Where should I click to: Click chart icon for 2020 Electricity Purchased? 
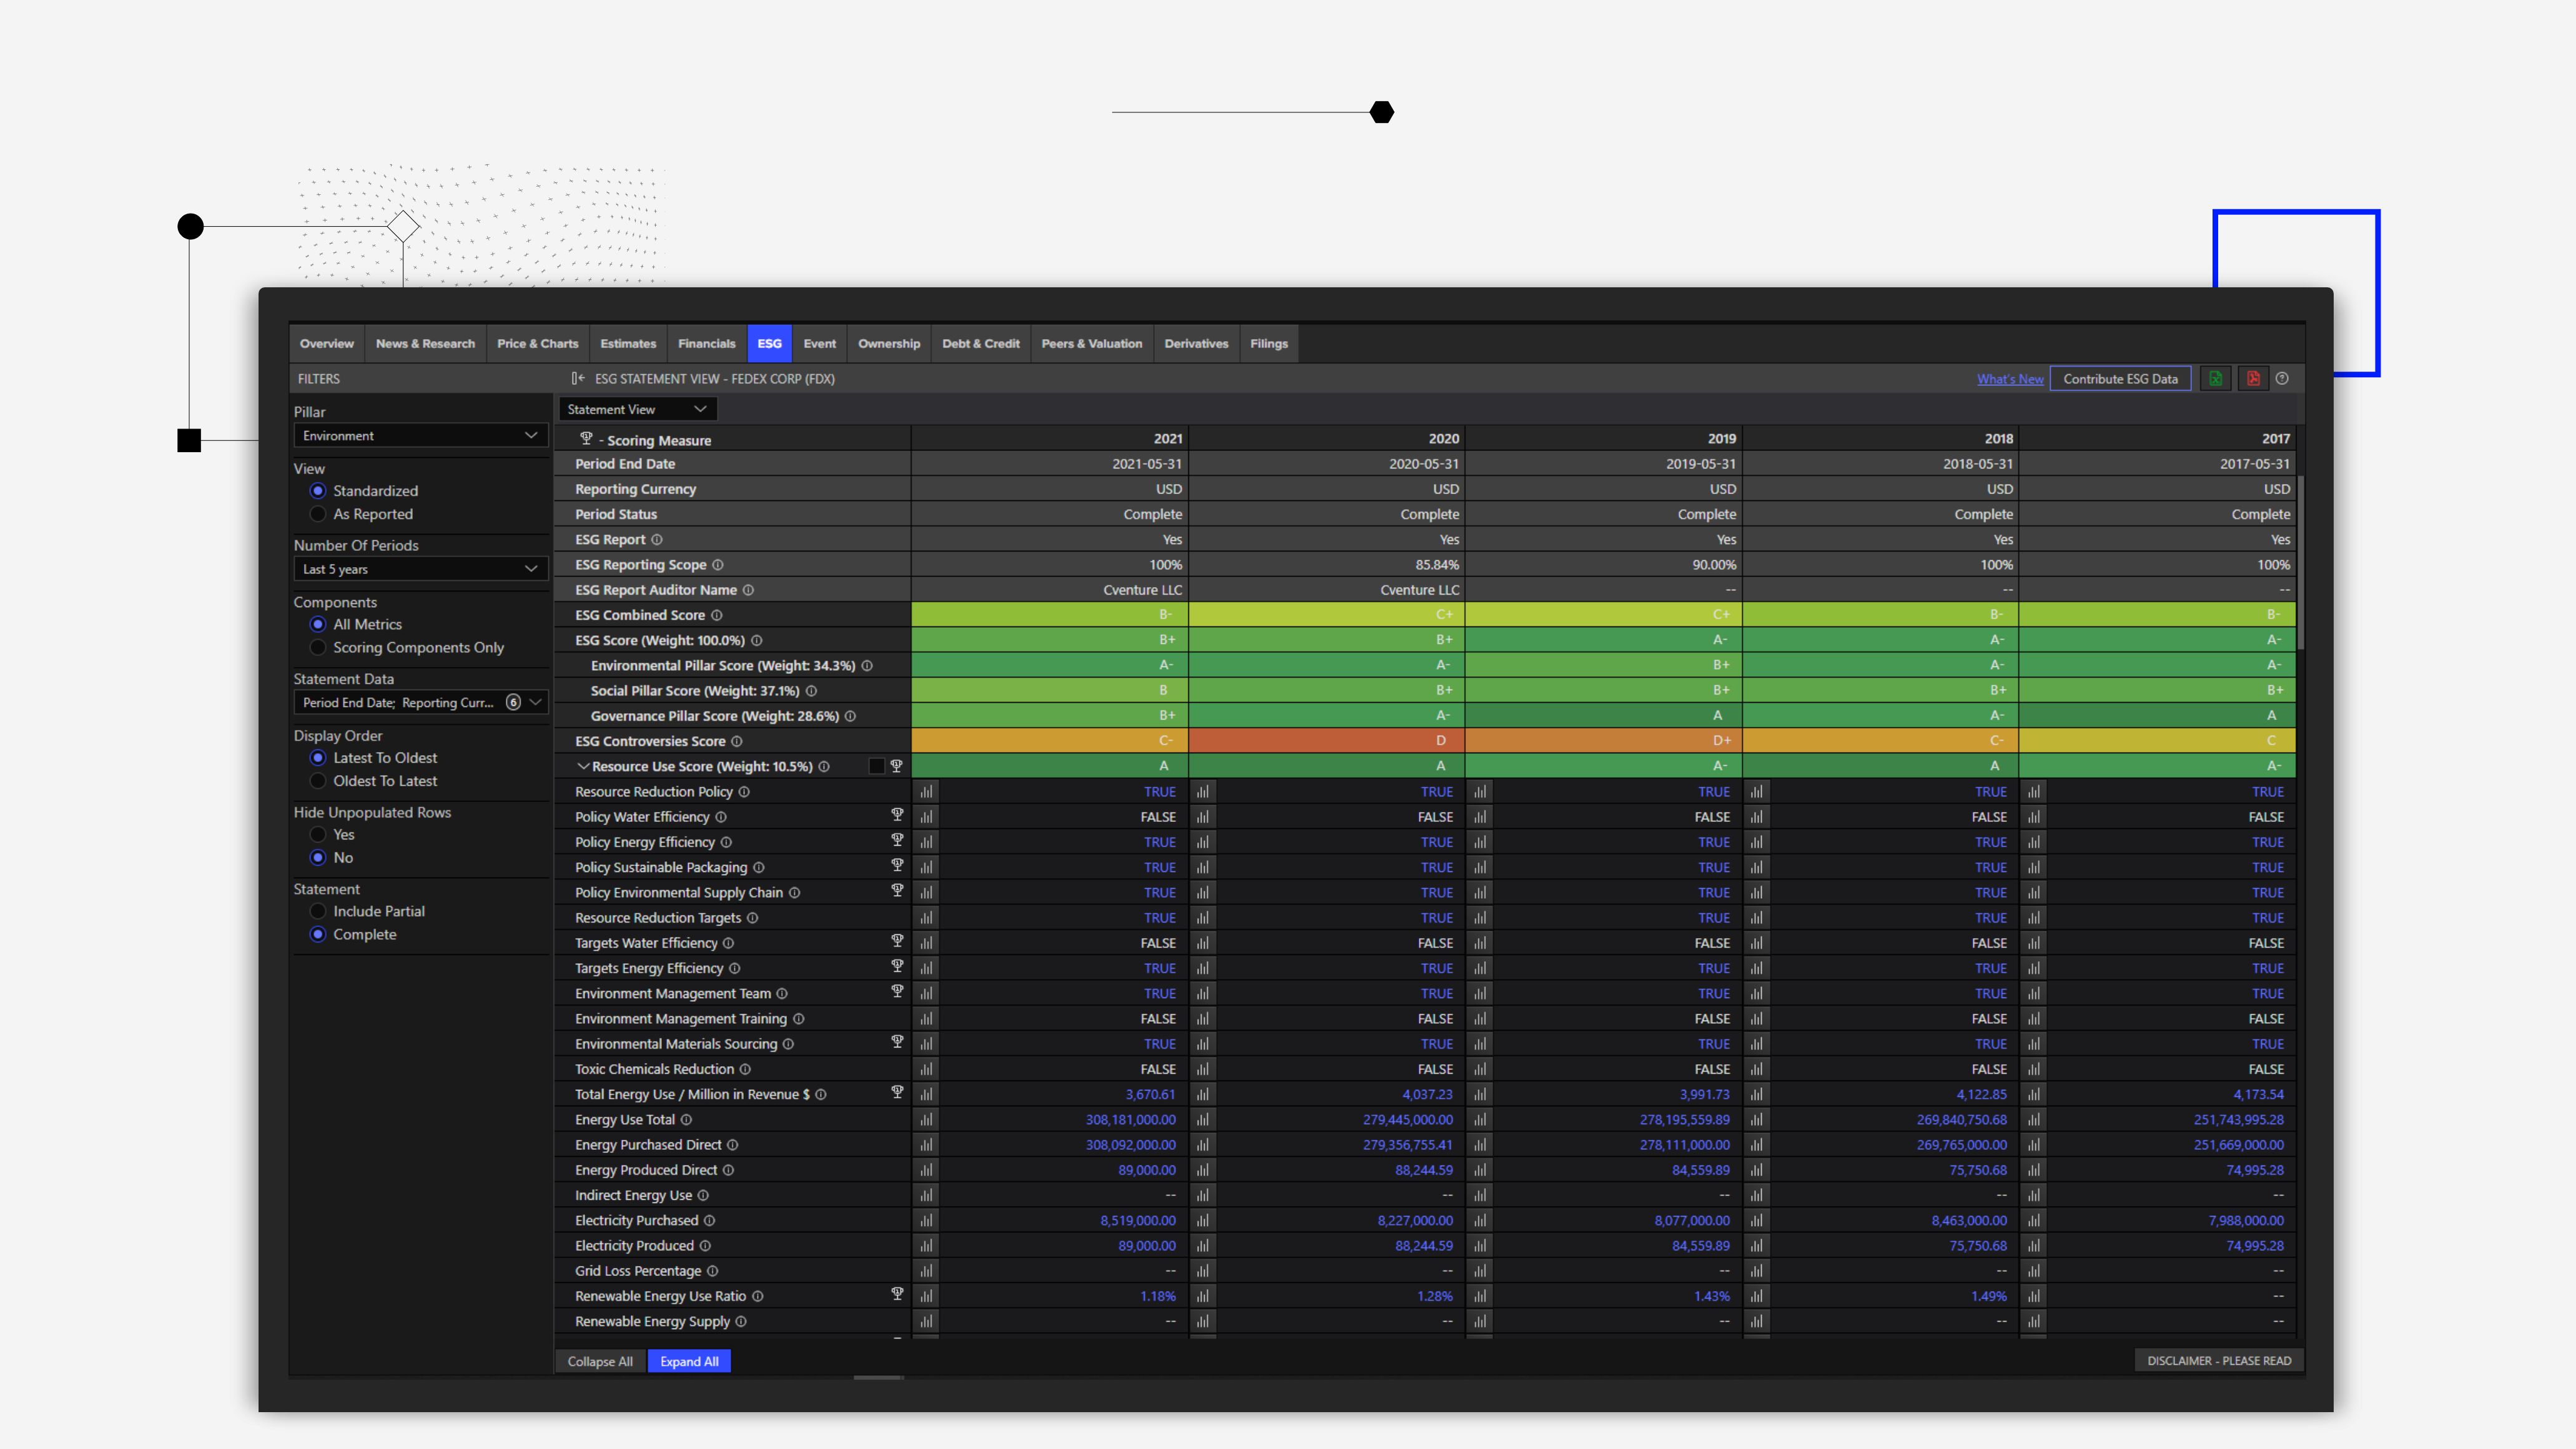click(1203, 1221)
